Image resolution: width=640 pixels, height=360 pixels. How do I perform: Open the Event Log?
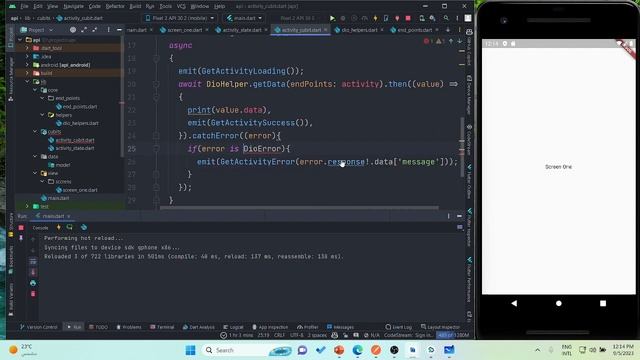(x=399, y=327)
